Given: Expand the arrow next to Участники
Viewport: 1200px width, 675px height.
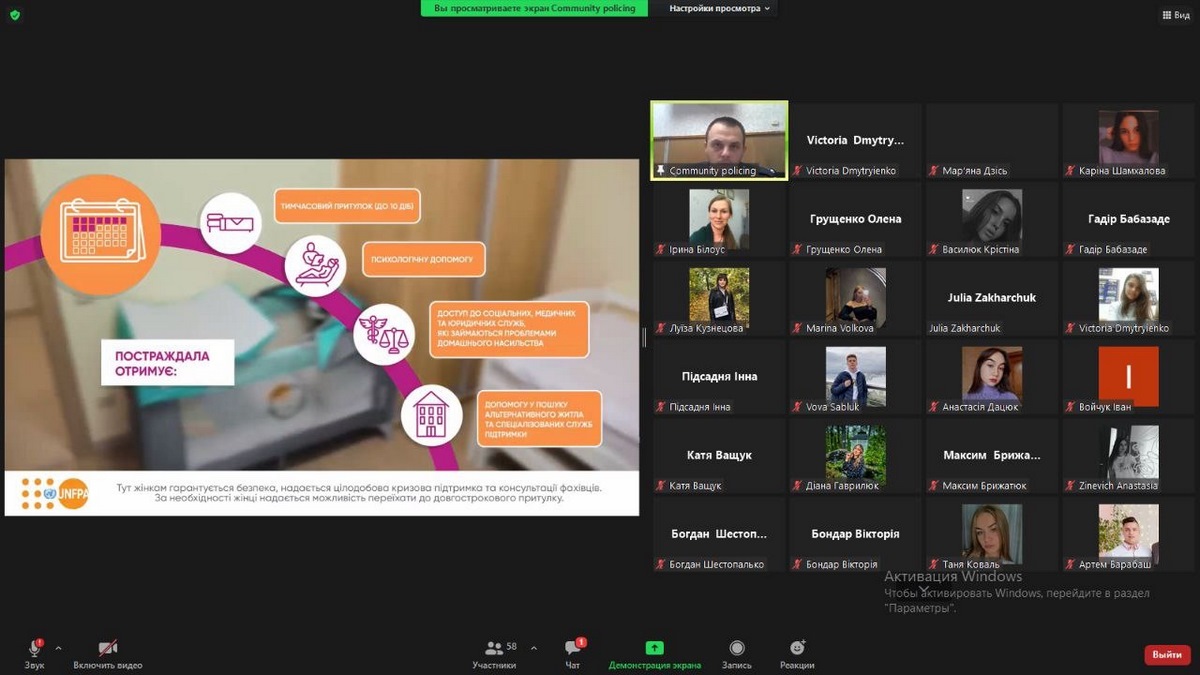Looking at the screenshot, I should (x=533, y=648).
